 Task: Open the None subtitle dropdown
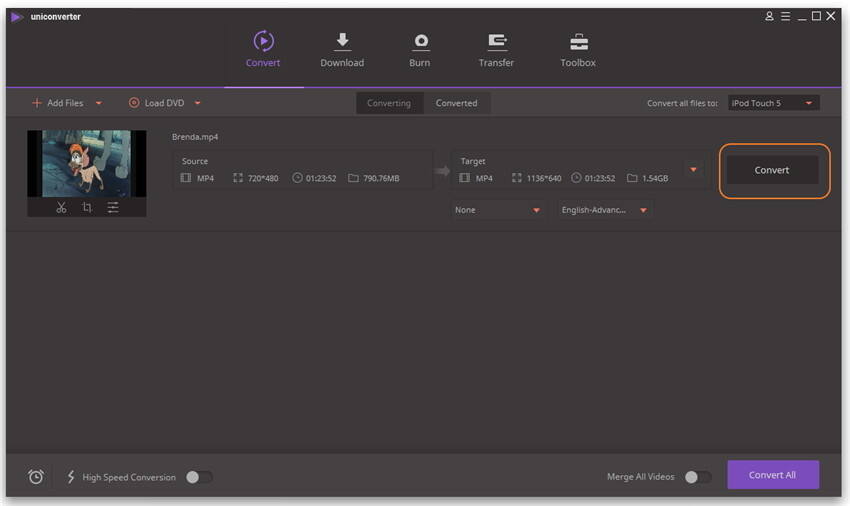pos(497,210)
